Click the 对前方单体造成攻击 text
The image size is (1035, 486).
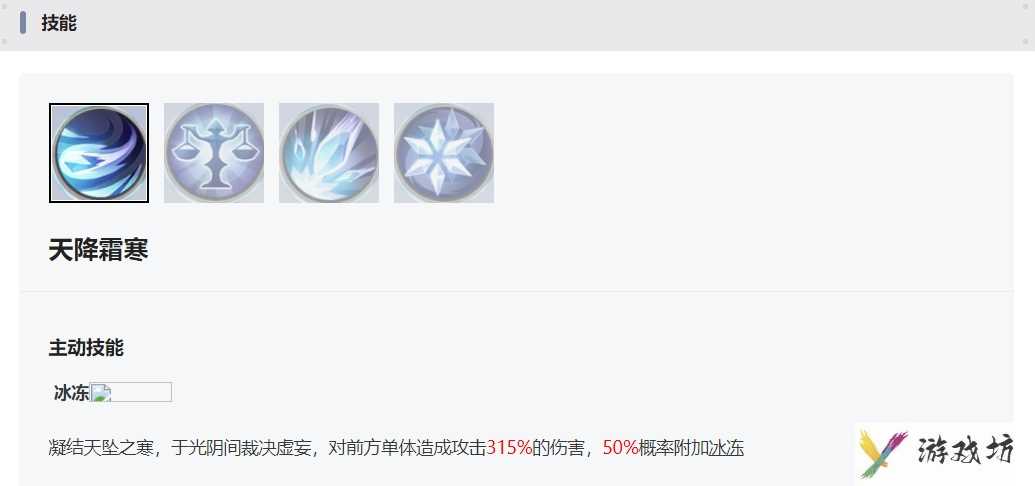[407, 448]
